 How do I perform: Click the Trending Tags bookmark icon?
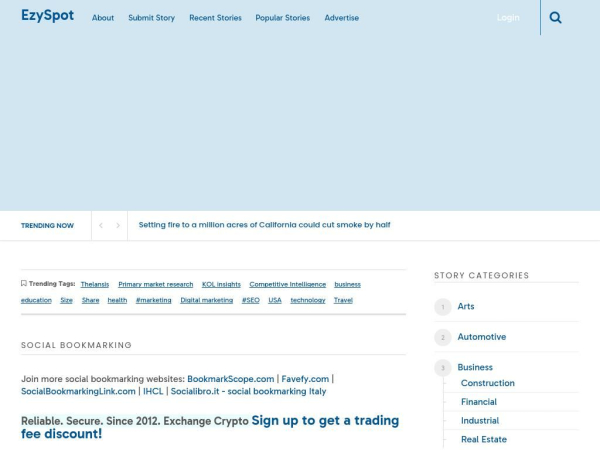pyautogui.click(x=24, y=283)
